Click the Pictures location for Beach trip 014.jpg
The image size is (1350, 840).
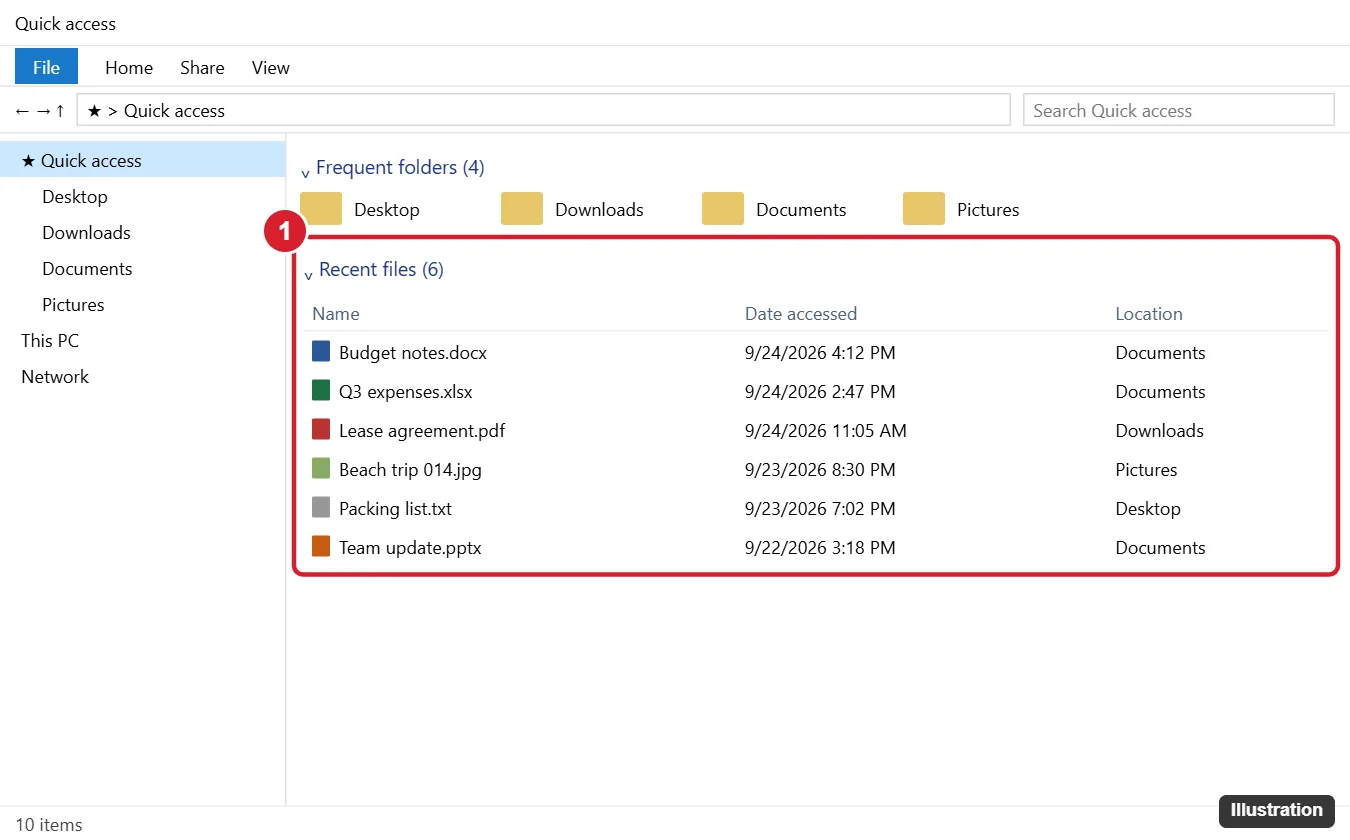(x=1146, y=469)
